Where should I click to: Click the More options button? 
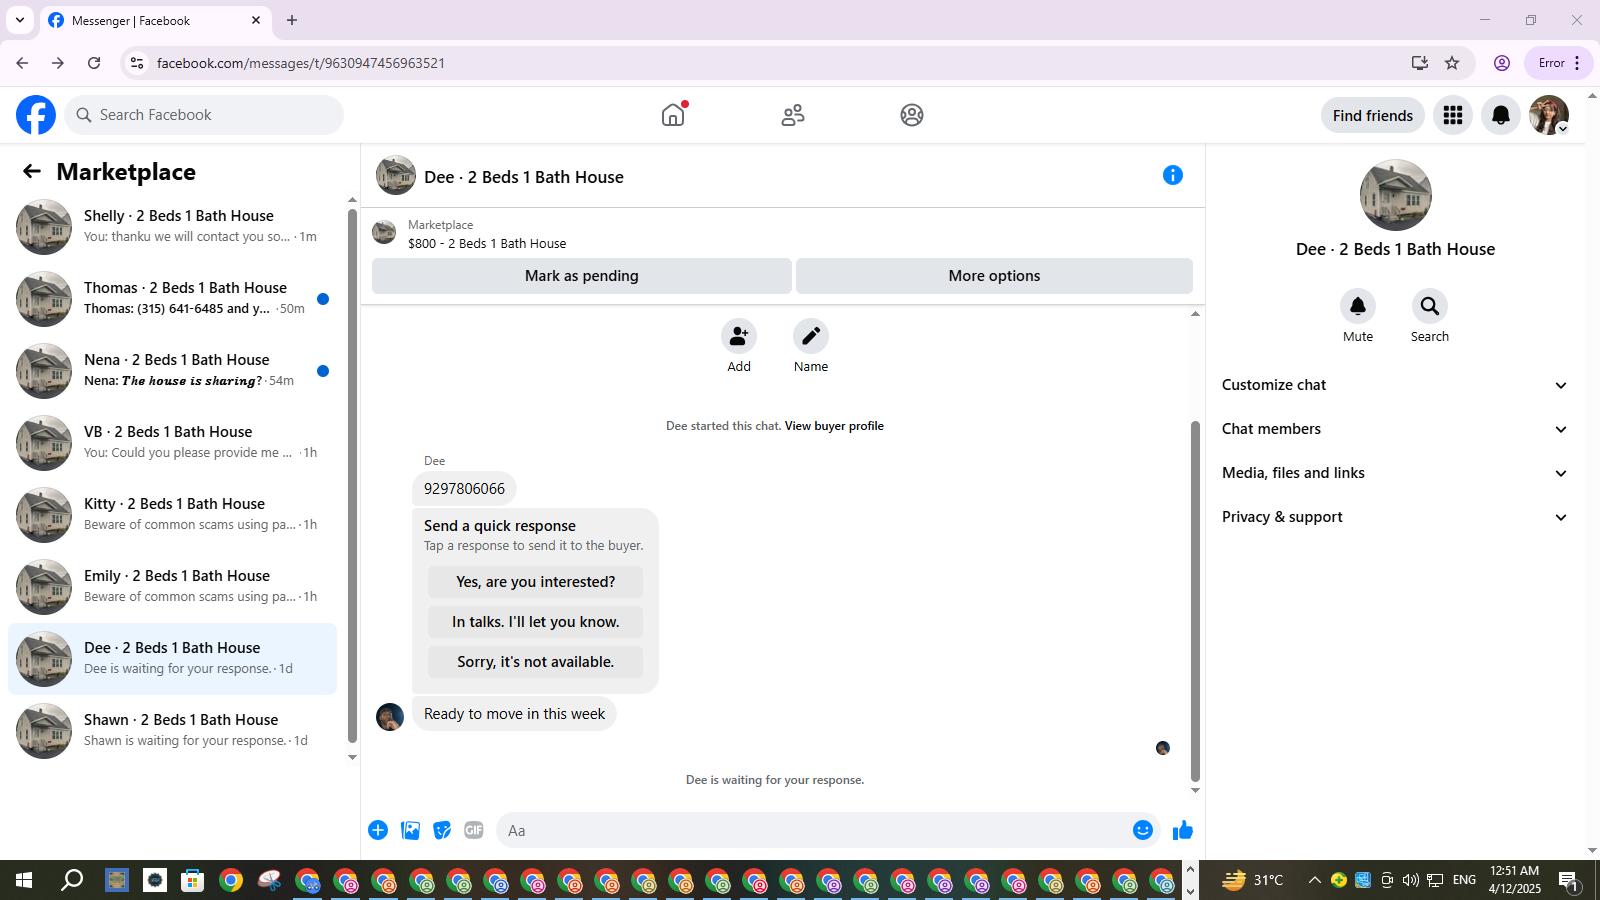994,276
